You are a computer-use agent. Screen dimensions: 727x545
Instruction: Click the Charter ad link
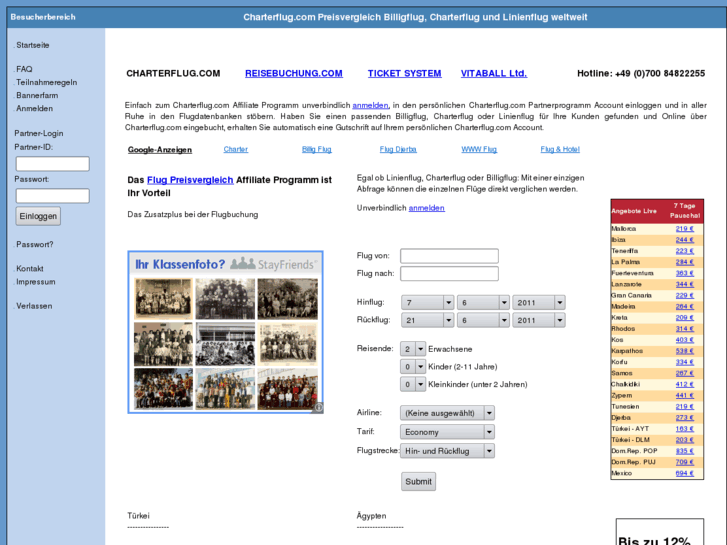coord(236,149)
